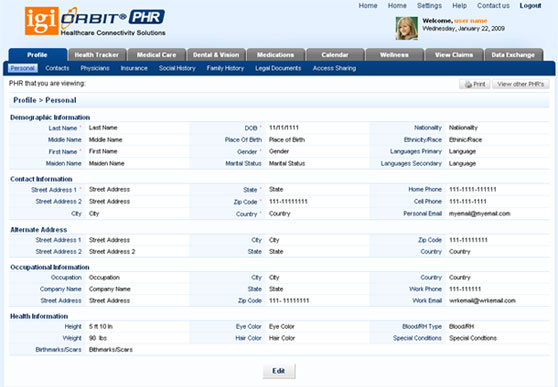This screenshot has height=387, width=558.
Task: Open the View Claims tab
Action: (454, 55)
